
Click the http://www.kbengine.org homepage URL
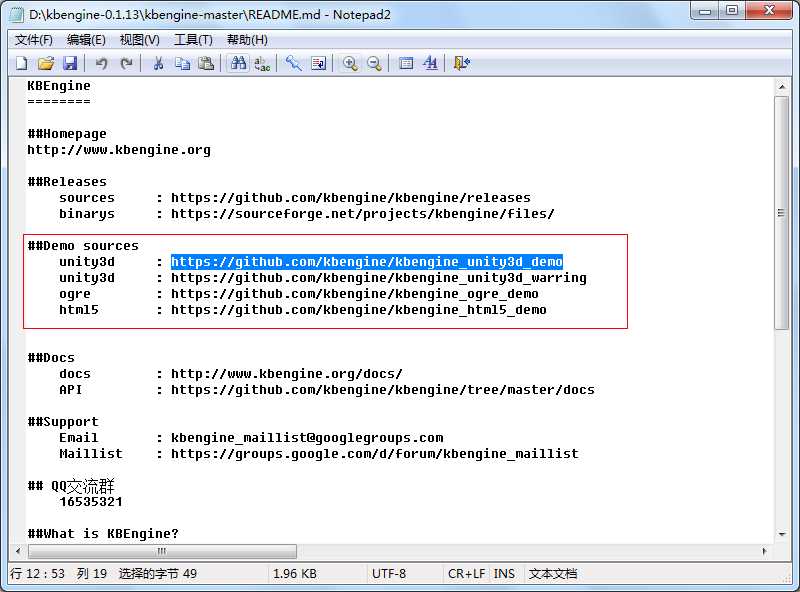tap(119, 150)
